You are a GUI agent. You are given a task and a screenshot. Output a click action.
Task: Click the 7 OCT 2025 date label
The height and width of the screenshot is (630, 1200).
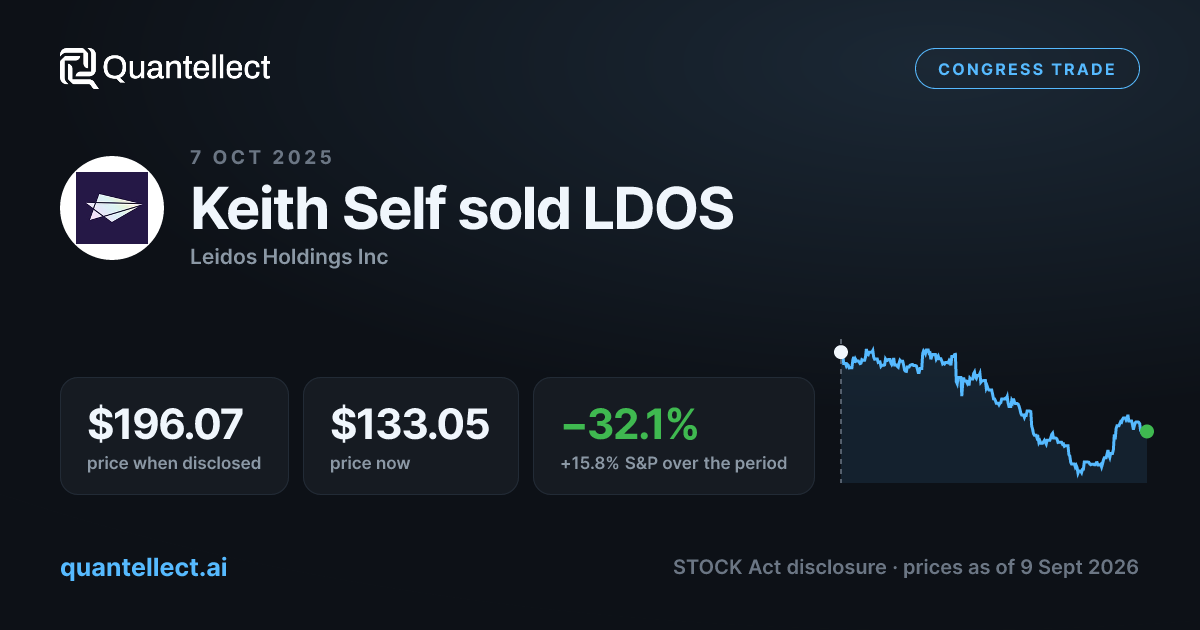(262, 157)
